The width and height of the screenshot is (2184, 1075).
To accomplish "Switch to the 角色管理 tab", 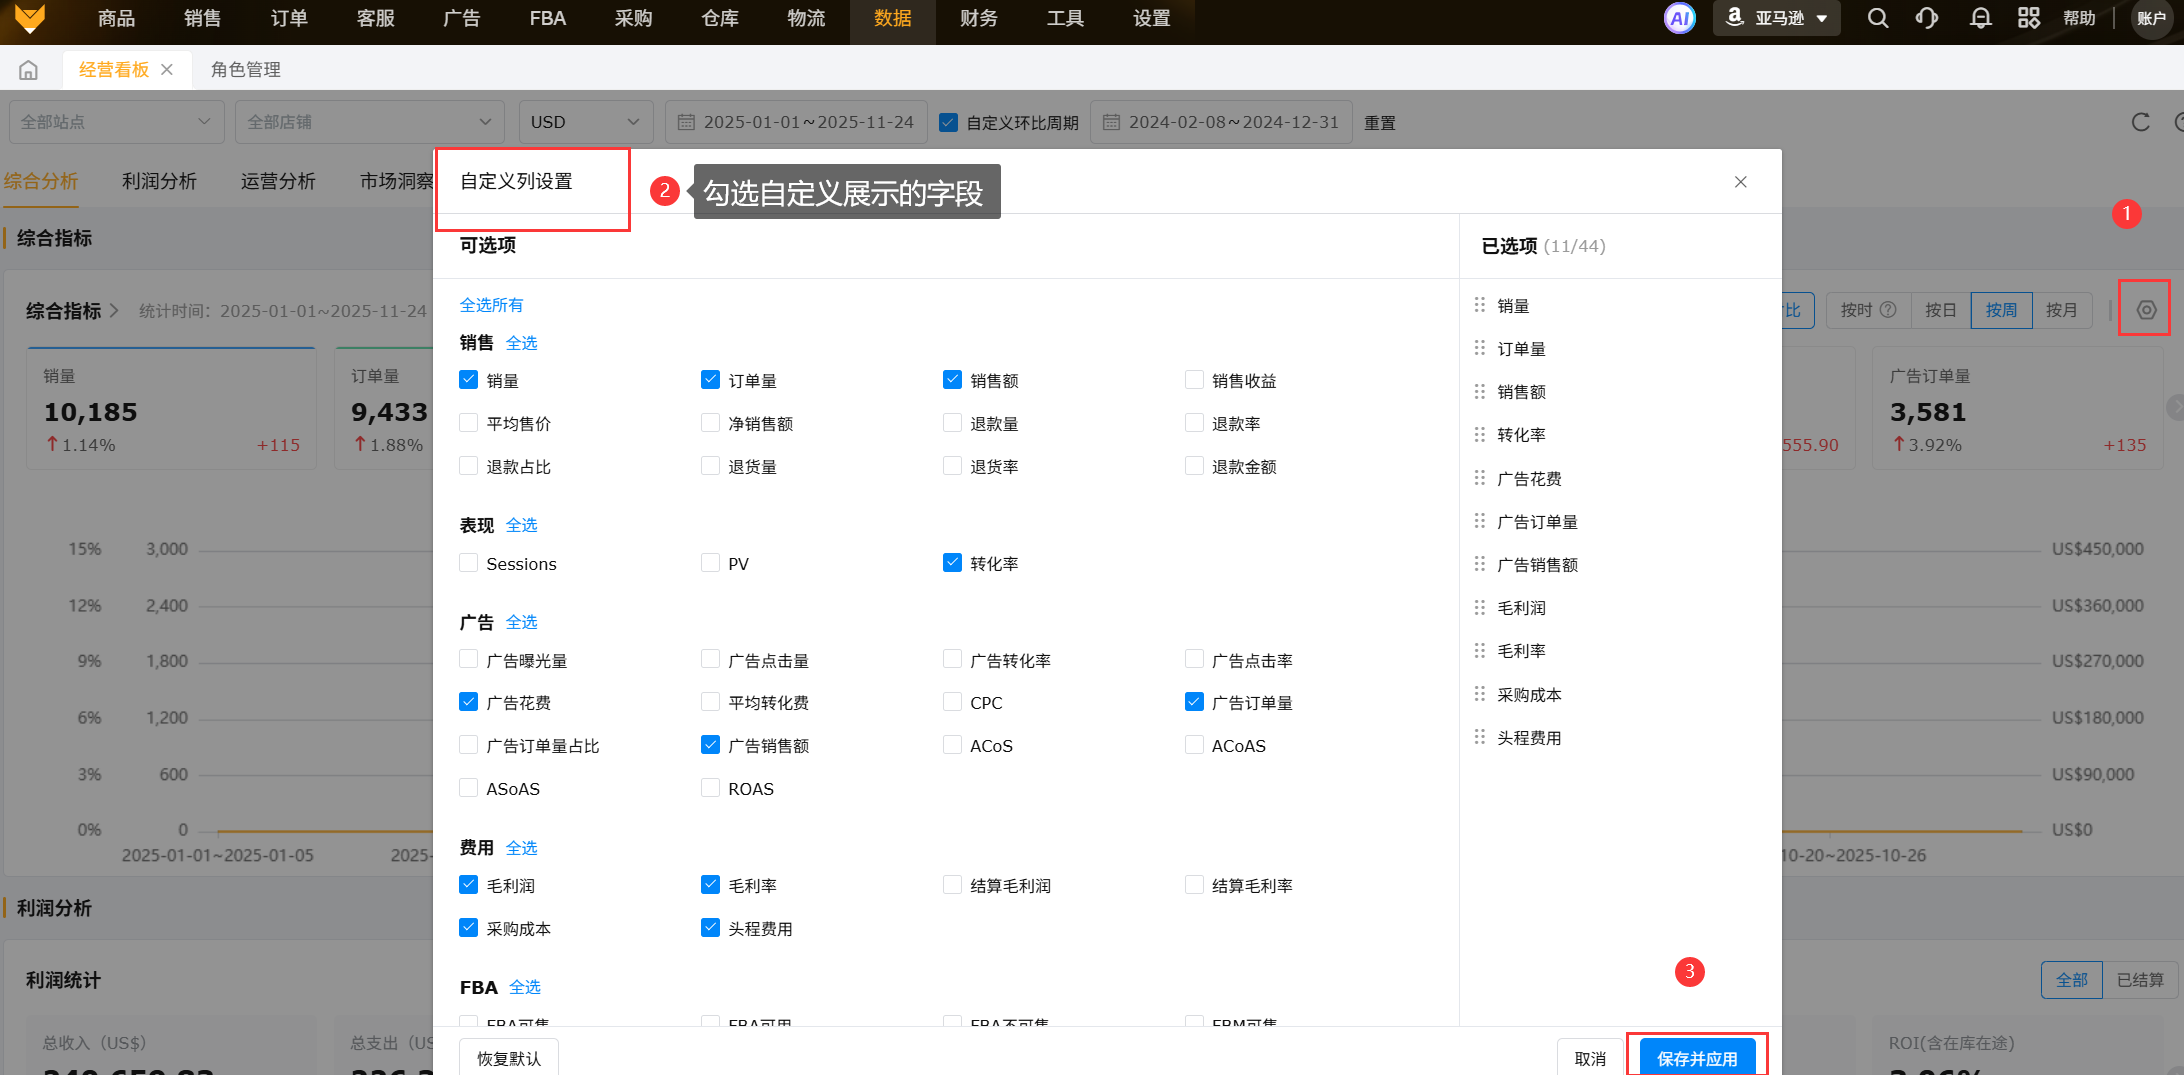I will click(246, 70).
